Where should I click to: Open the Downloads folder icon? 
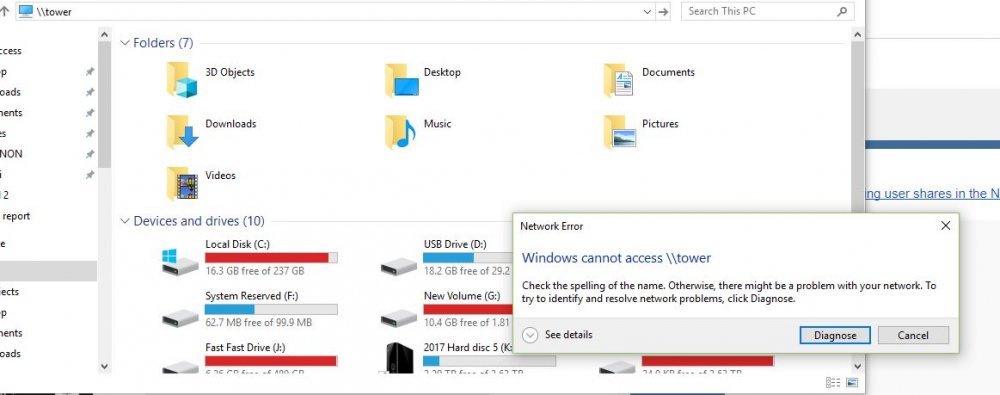click(182, 131)
